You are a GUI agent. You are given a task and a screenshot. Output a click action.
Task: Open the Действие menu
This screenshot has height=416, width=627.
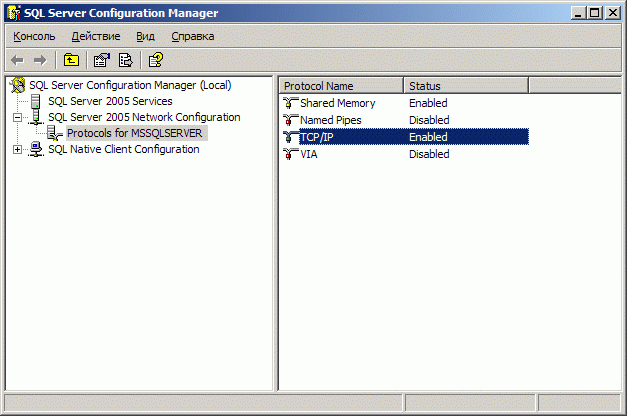tap(95, 36)
